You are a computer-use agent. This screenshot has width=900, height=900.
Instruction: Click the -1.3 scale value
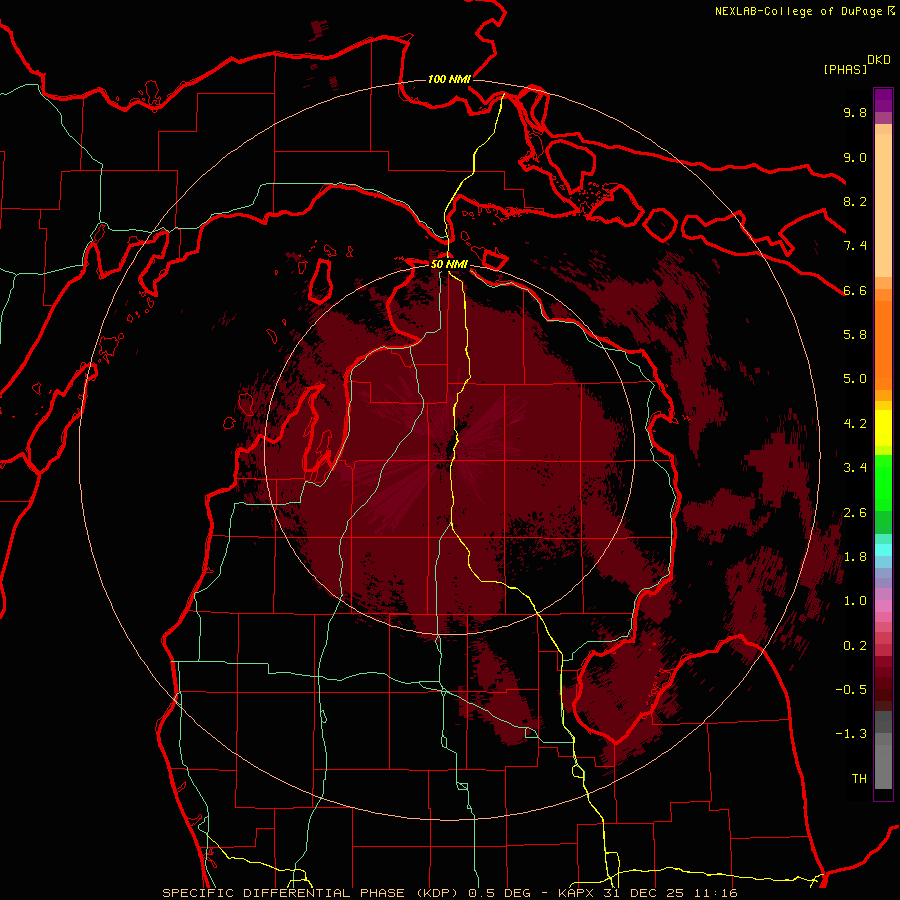(851, 734)
